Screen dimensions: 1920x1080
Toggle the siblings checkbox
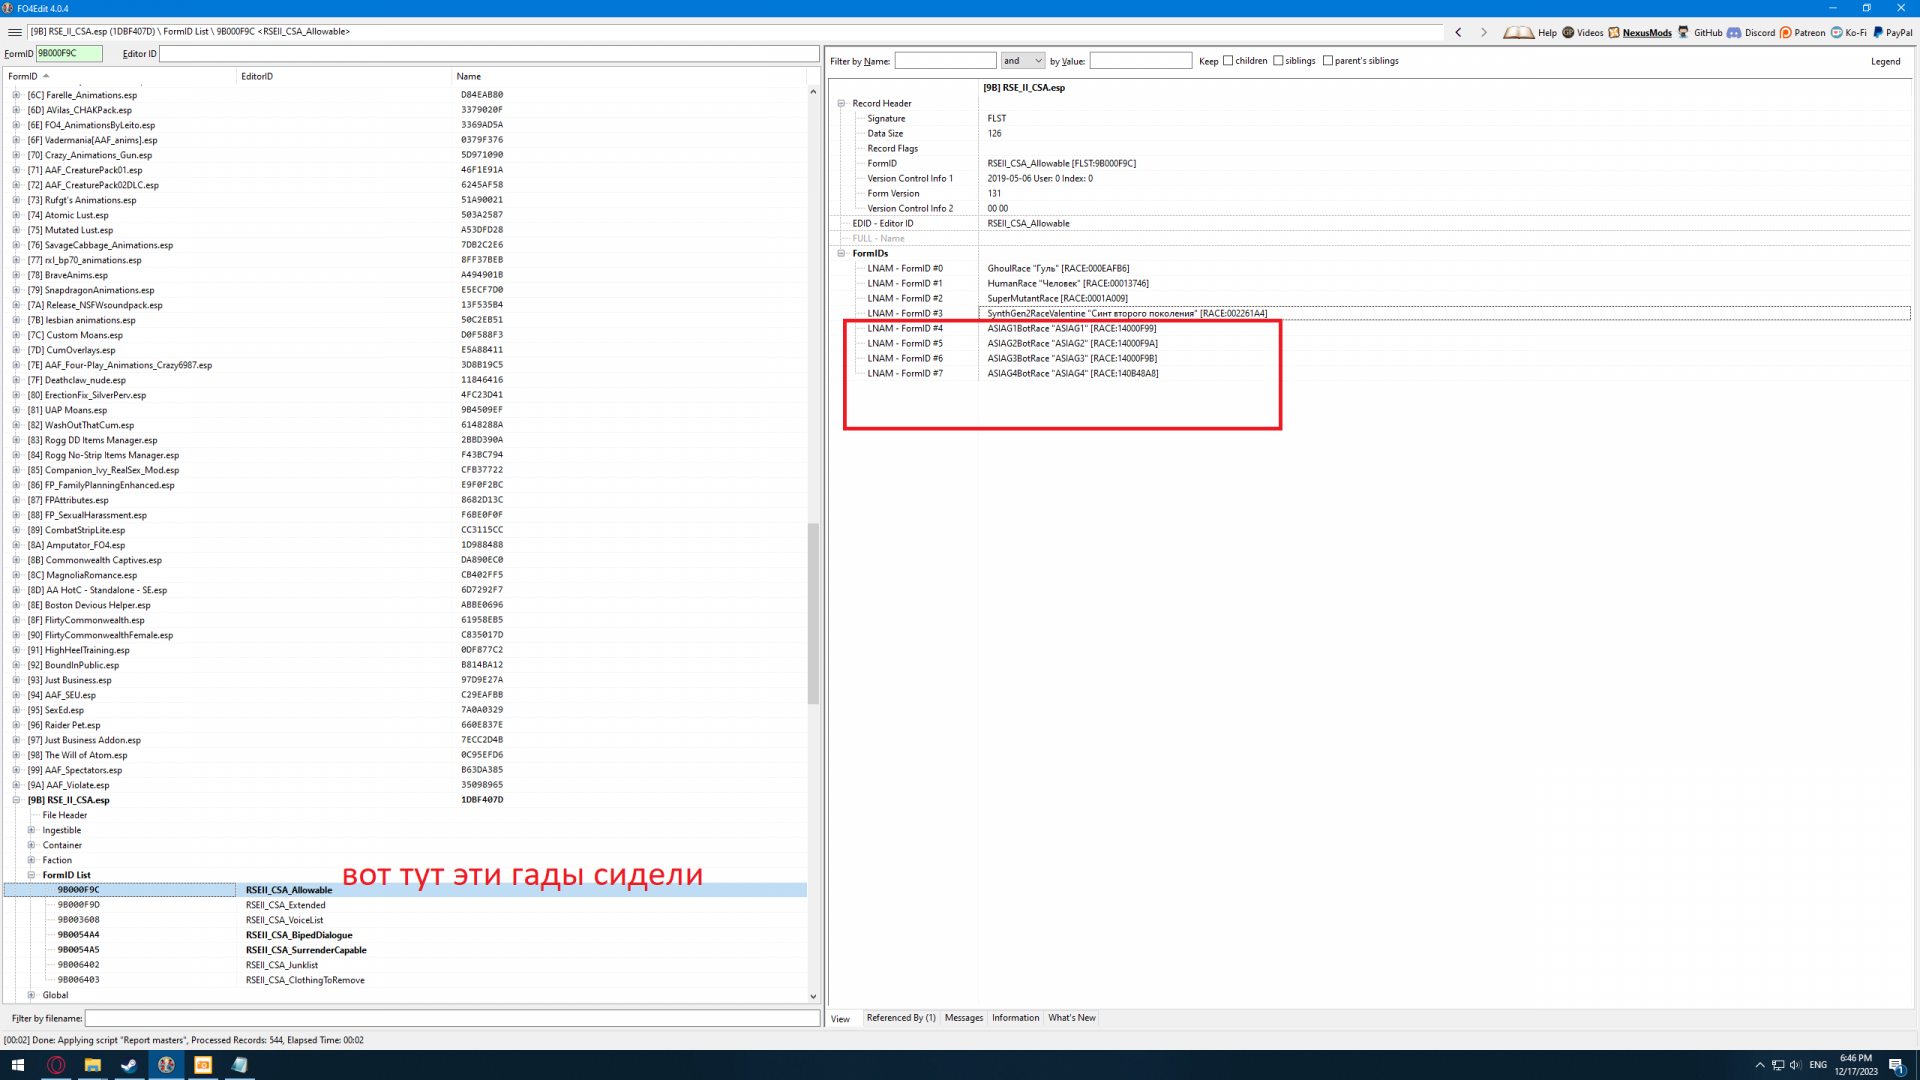[1279, 61]
